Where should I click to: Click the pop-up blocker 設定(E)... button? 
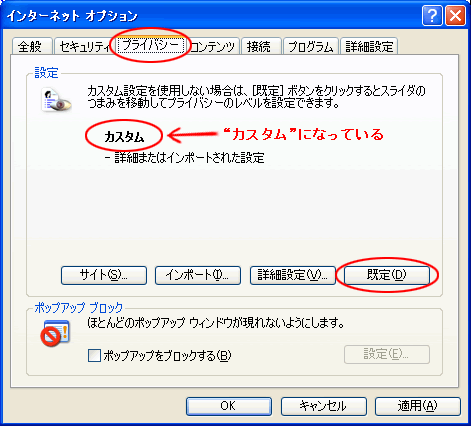point(387,354)
